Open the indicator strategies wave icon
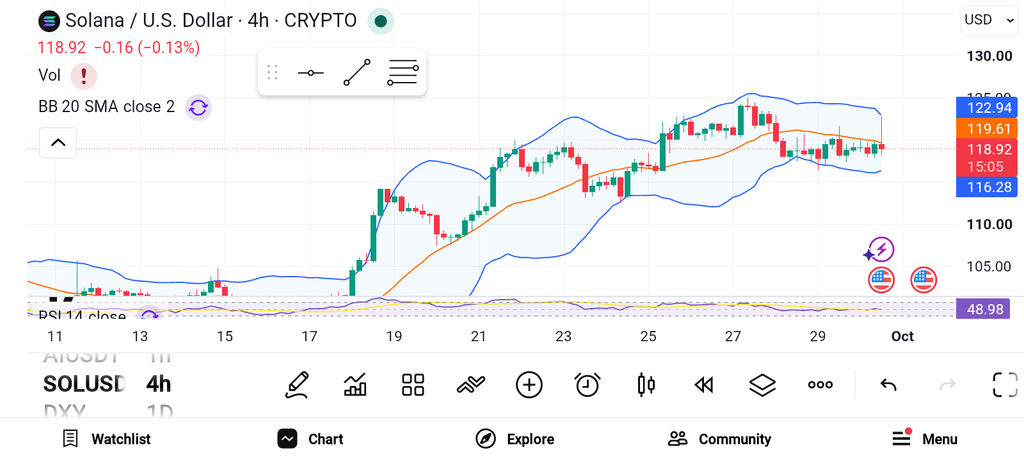The width and height of the screenshot is (1024, 461). pos(471,385)
